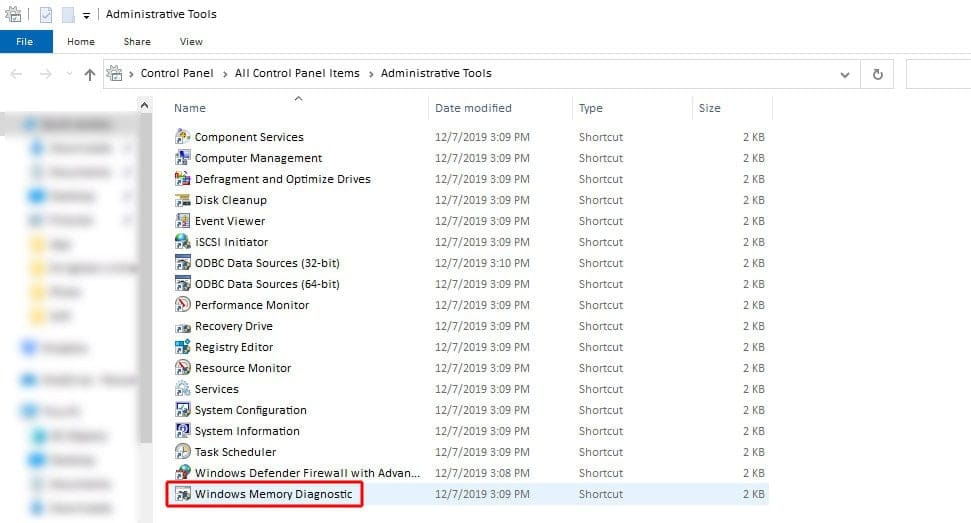This screenshot has height=523, width=971.
Task: Click the Disk Cleanup icon
Action: point(182,200)
